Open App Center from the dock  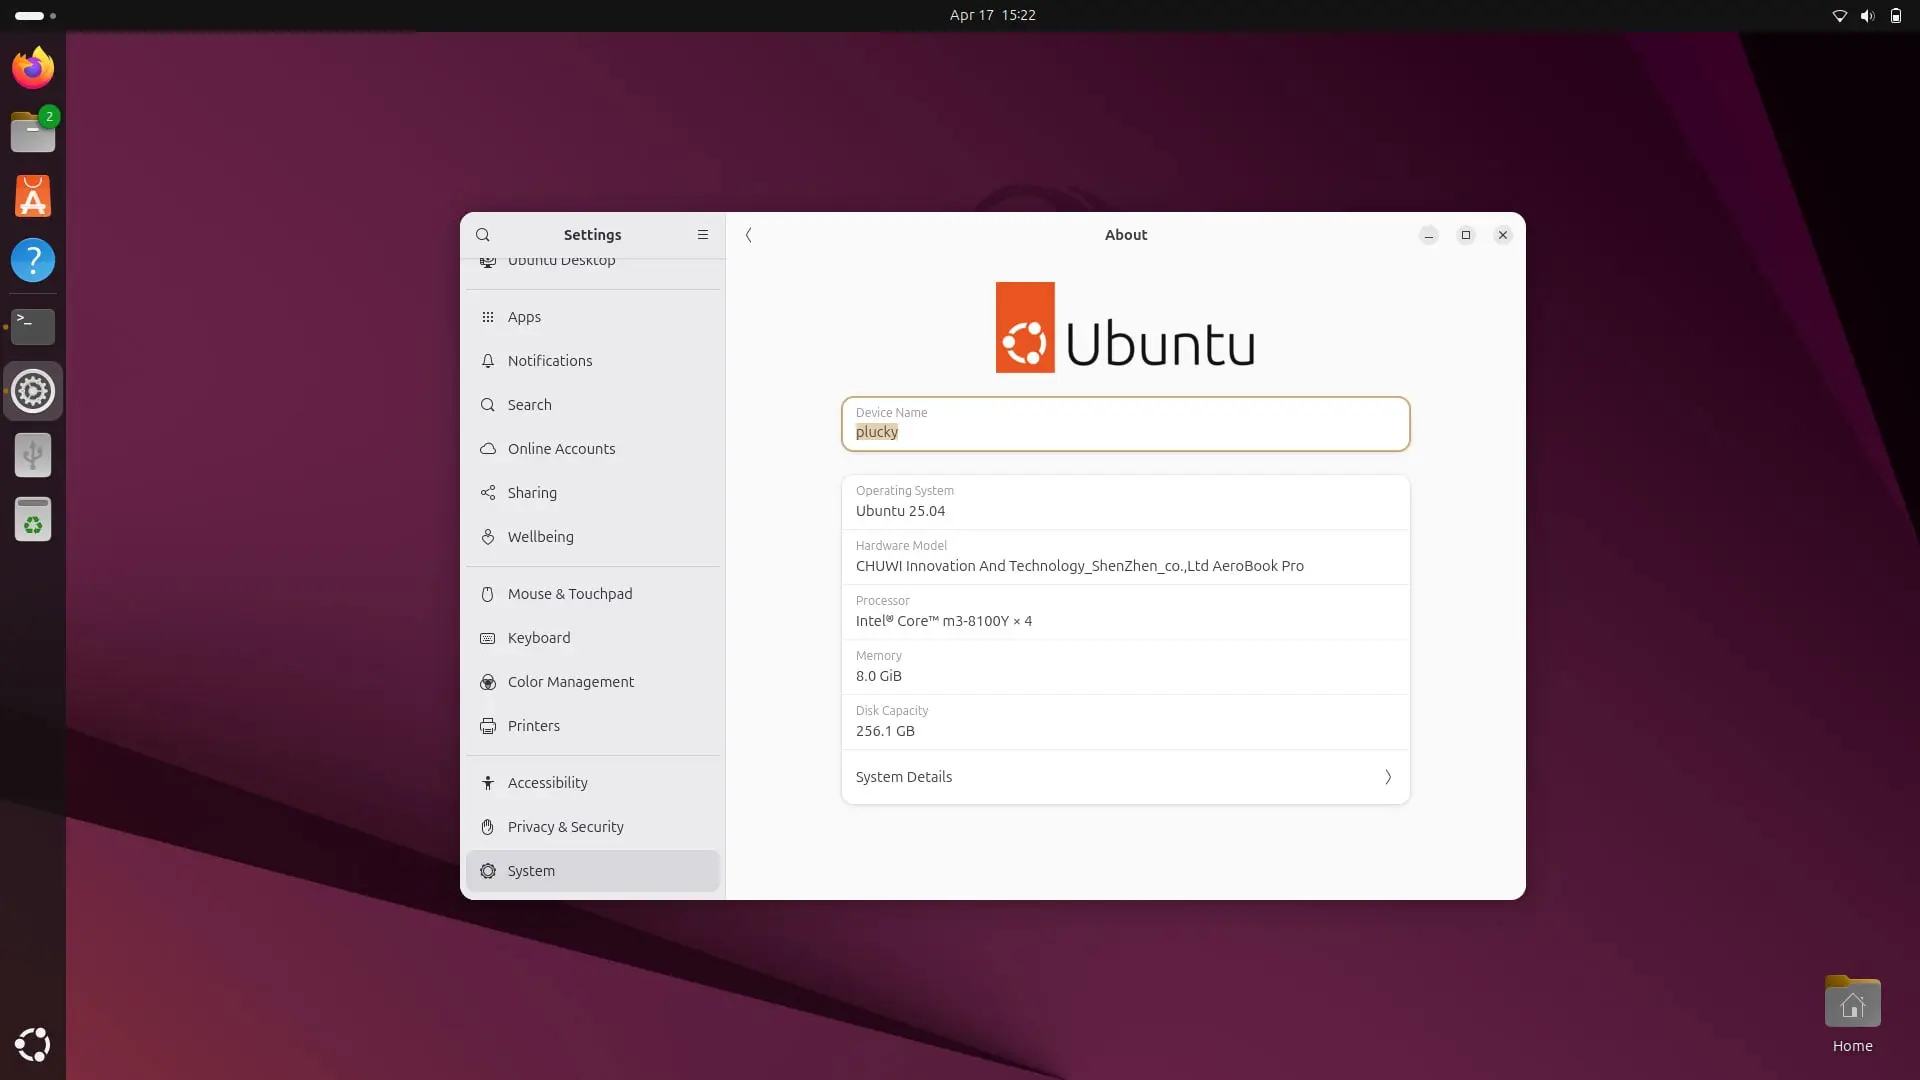33,196
